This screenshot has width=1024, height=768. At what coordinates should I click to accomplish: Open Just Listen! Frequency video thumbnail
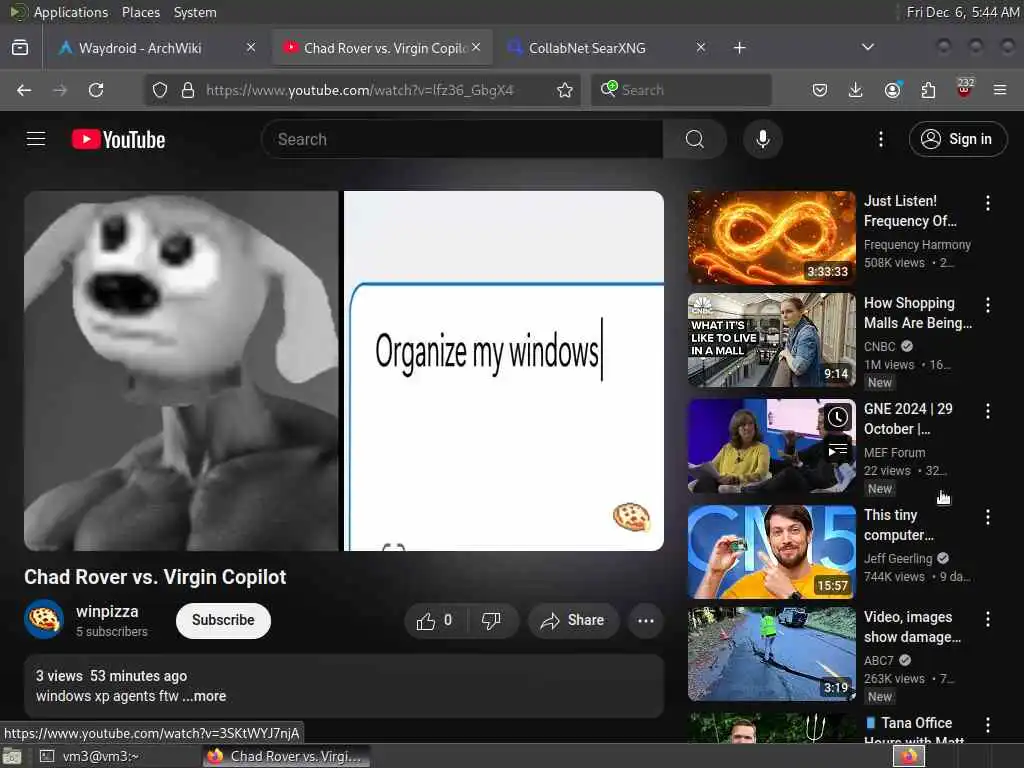pyautogui.click(x=771, y=238)
